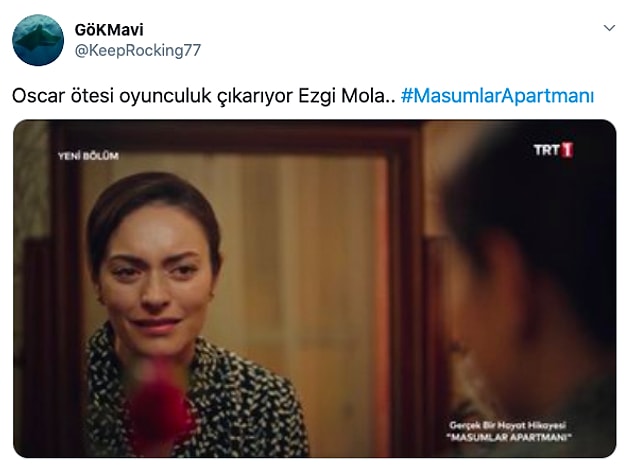Image resolution: width=635 pixels, height=467 pixels.
Task: Click the Gerçek Bir Hayat Hikayesi caption
Action: pos(507,425)
